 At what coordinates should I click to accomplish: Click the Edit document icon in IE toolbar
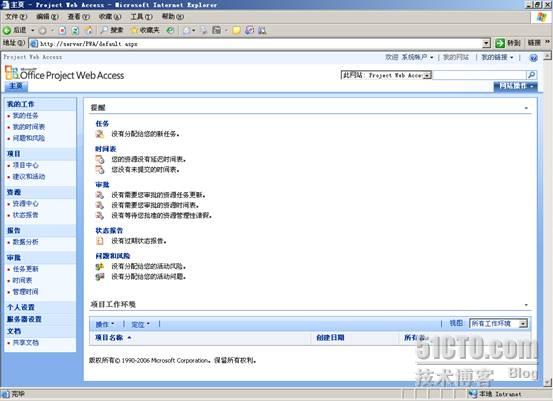coord(216,31)
